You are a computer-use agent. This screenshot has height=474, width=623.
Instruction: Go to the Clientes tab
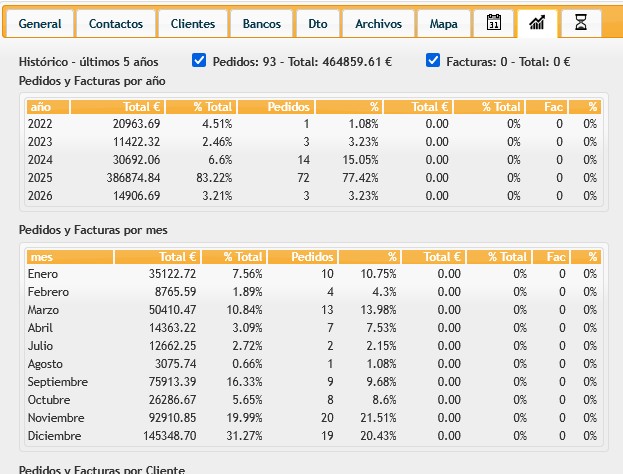point(193,23)
